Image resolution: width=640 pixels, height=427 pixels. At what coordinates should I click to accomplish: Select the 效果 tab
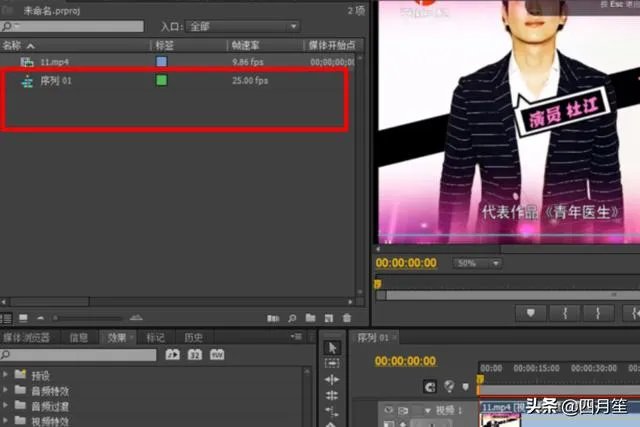(117, 338)
